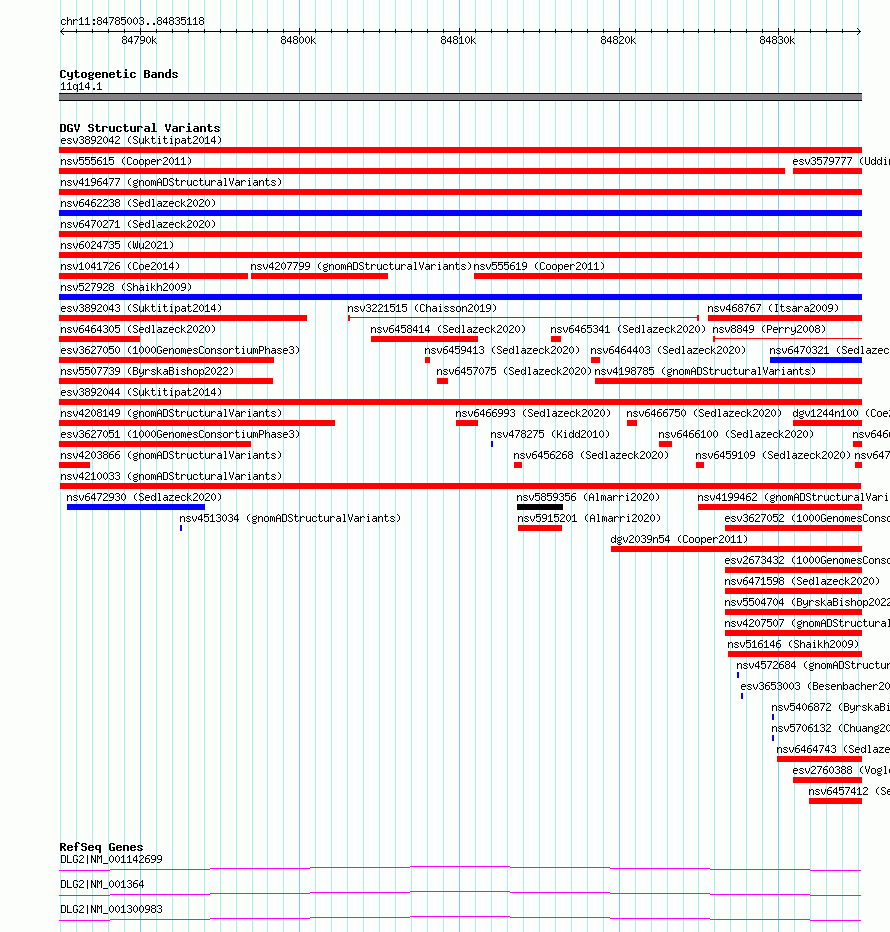Open nsv8849 (Perry2008) variant
Viewport: 890px width, 932px height.
click(769, 329)
